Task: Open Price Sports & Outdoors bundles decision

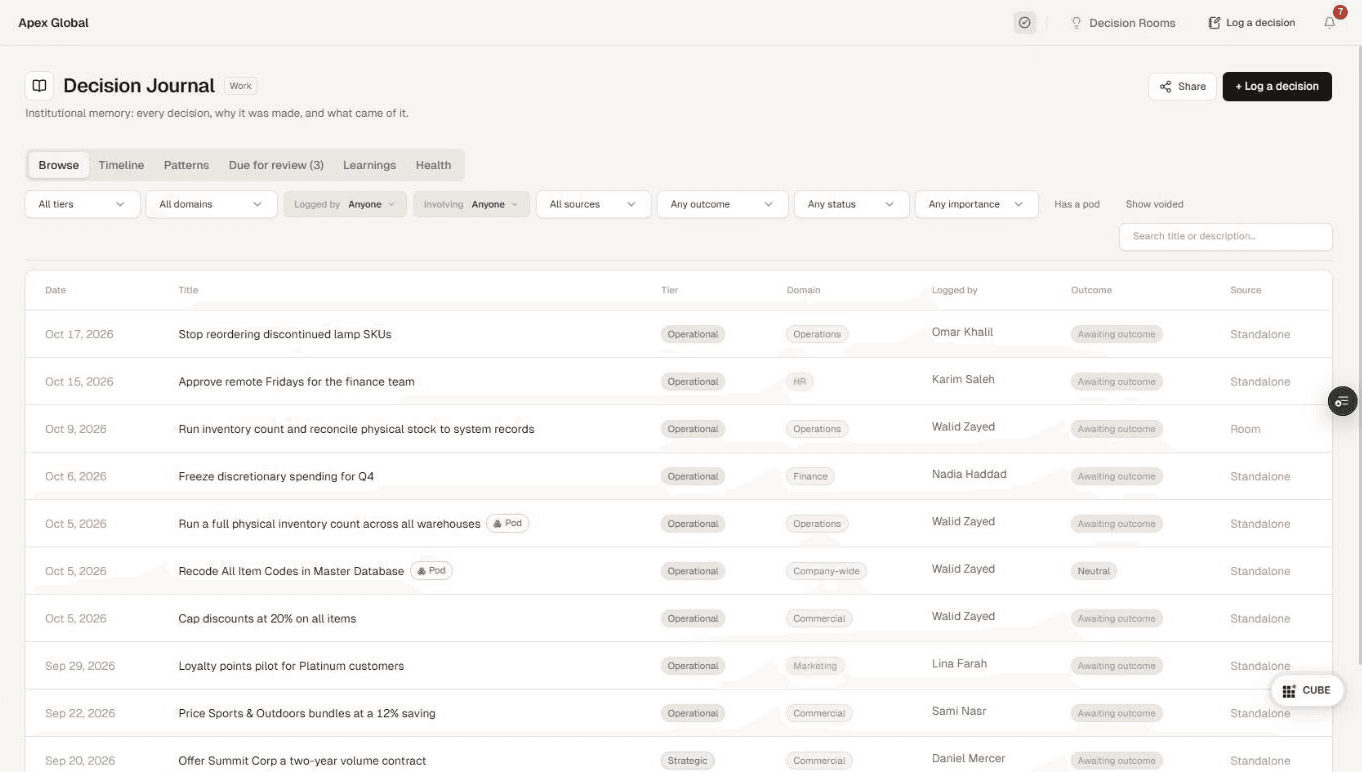Action: [307, 713]
